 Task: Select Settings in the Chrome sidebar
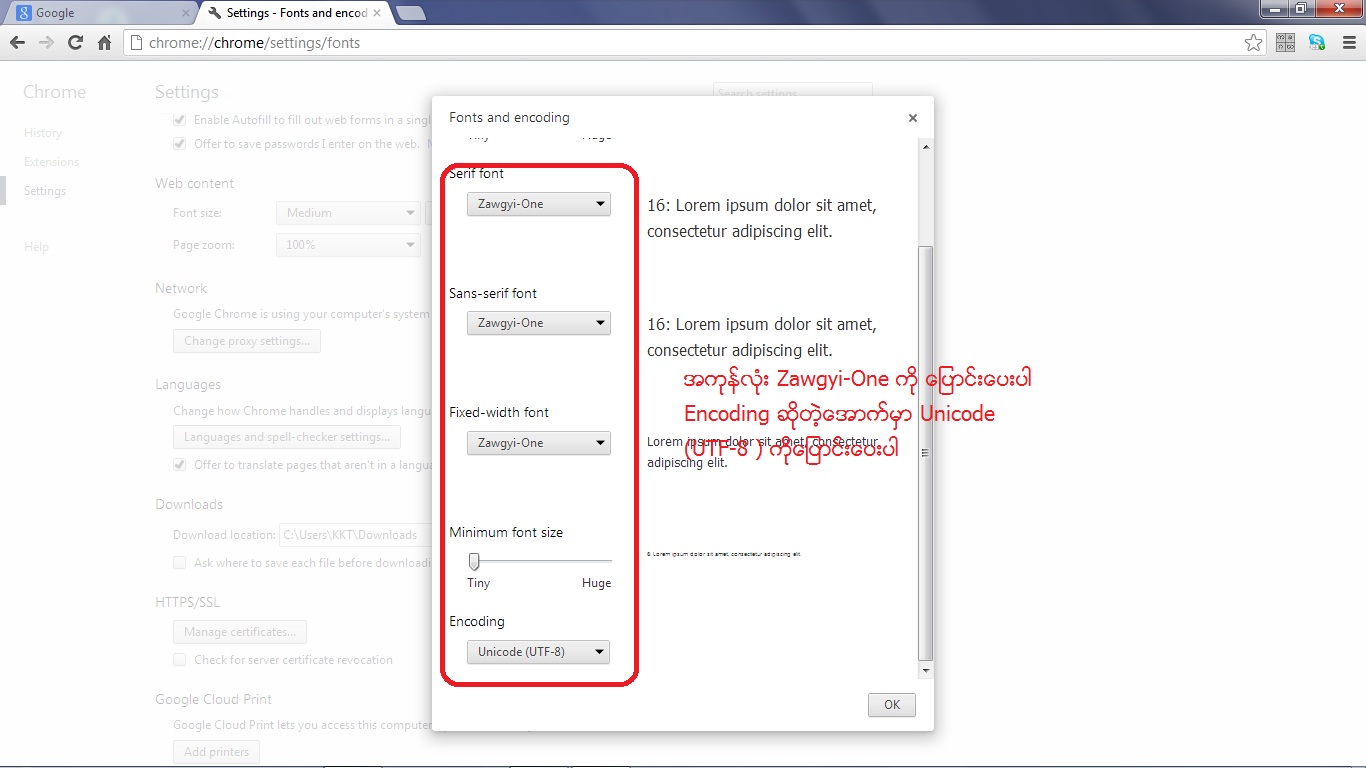(45, 191)
